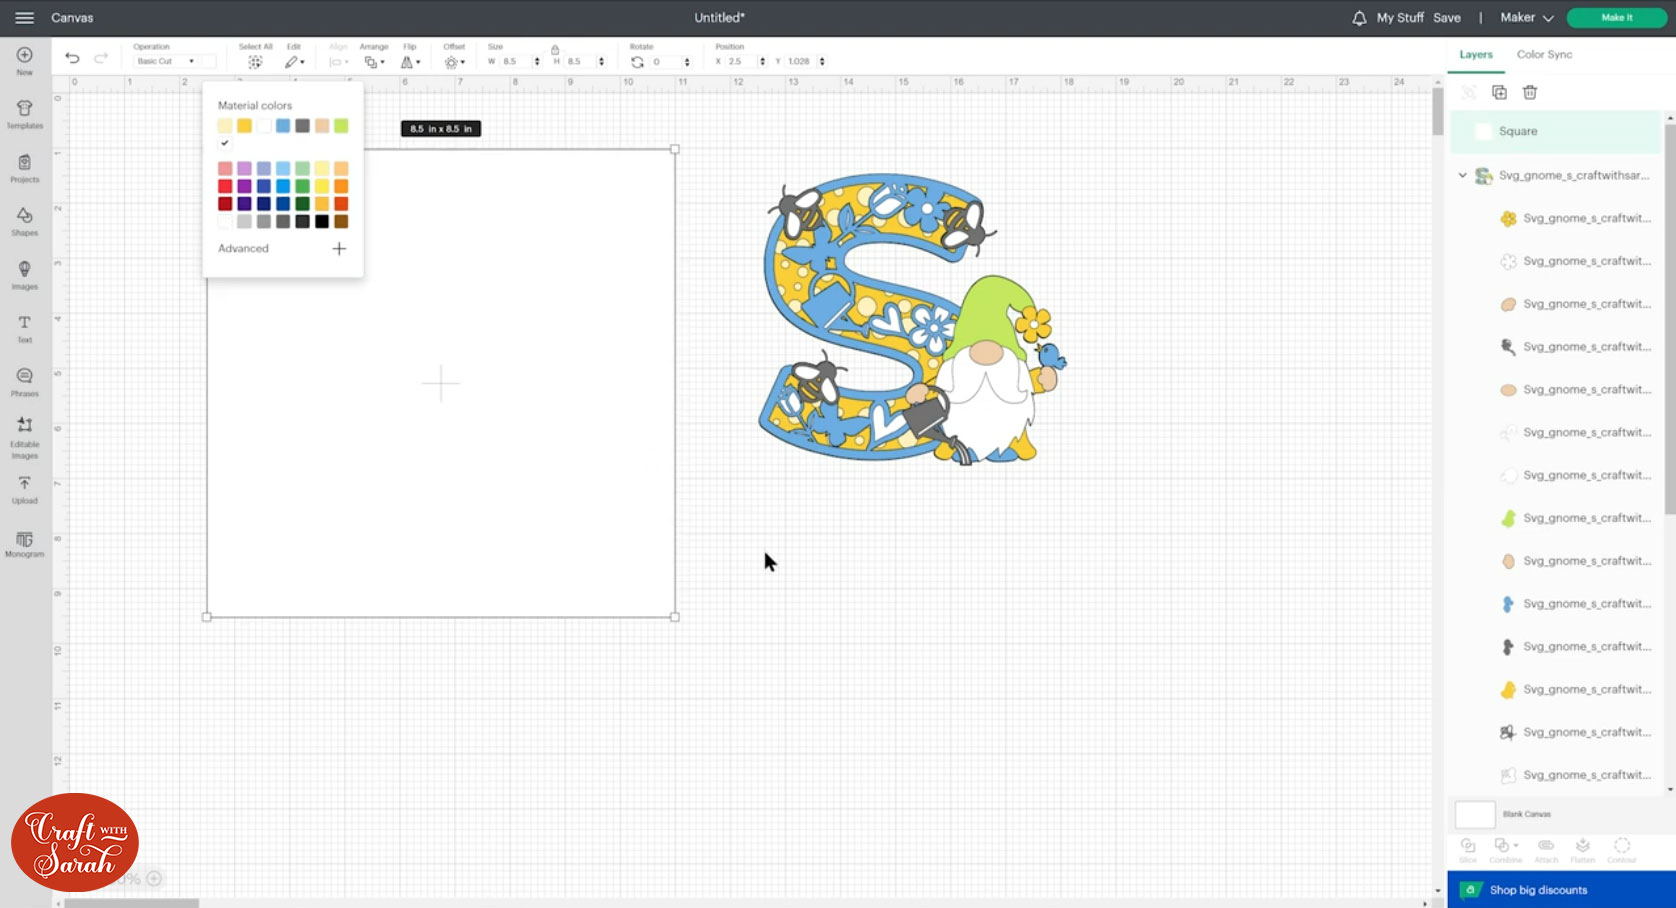This screenshot has height=908, width=1676.
Task: Click the Blank Canvas thumbnail
Action: (1475, 814)
